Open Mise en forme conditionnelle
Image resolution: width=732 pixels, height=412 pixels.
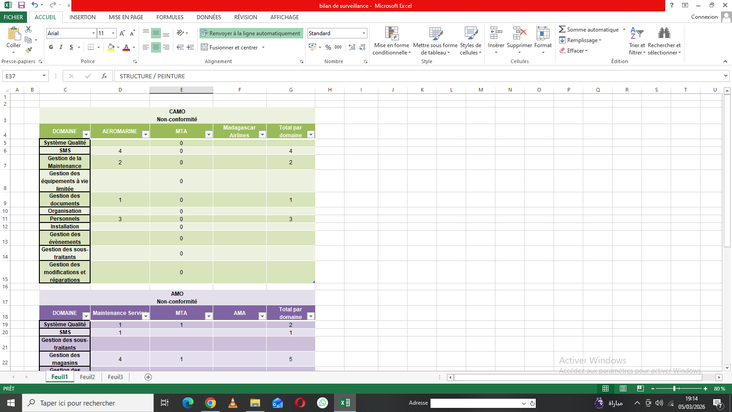click(390, 42)
